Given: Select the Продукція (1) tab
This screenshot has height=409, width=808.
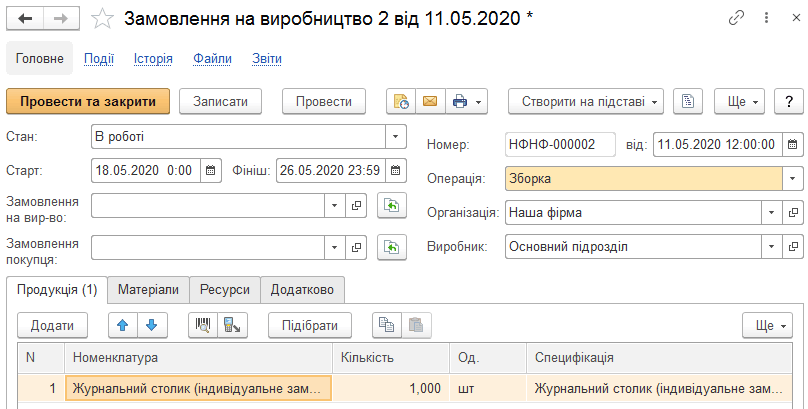Looking at the screenshot, I should (x=57, y=290).
